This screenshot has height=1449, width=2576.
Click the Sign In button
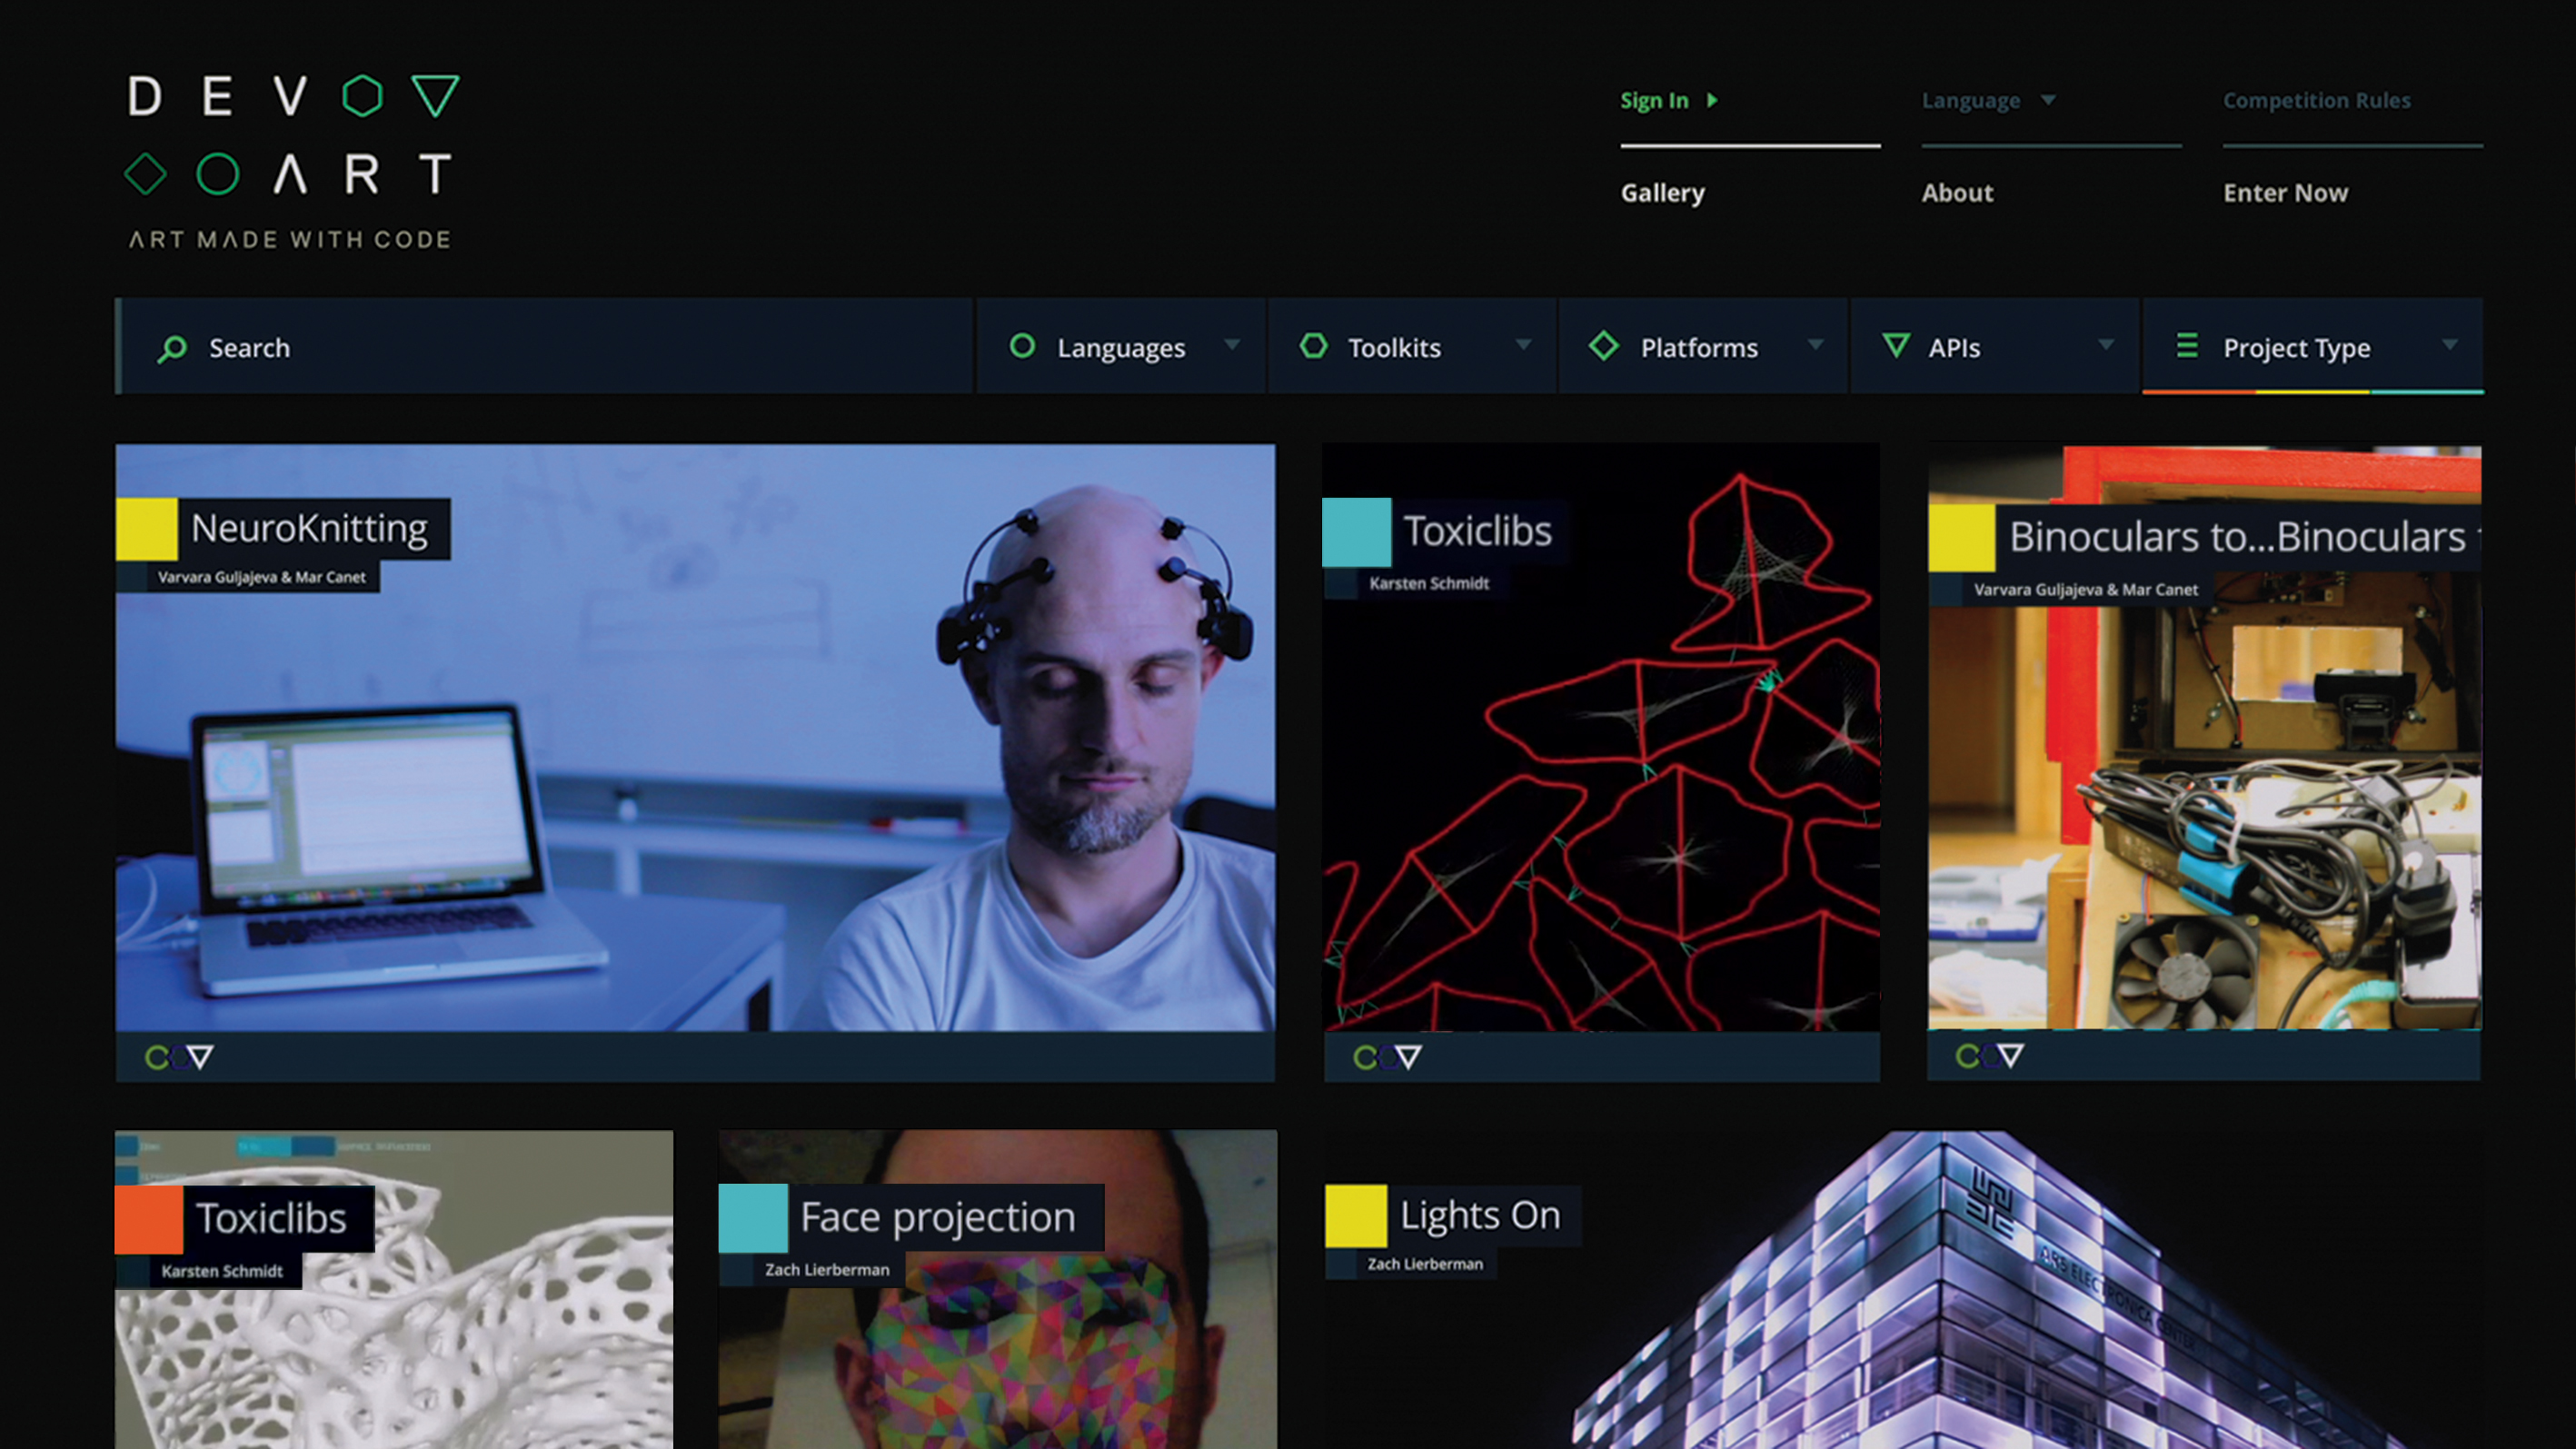click(x=1655, y=100)
